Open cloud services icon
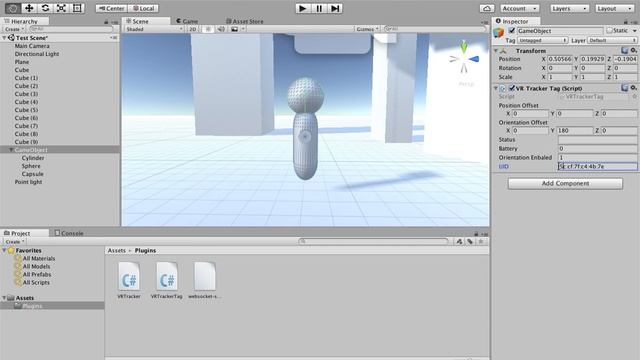Image resolution: width=640 pixels, height=360 pixels. (487, 9)
